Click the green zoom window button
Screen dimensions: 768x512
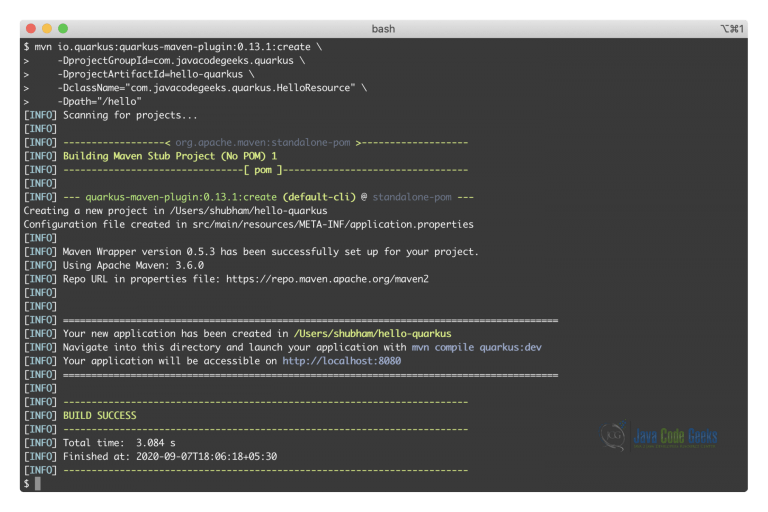[x=63, y=28]
